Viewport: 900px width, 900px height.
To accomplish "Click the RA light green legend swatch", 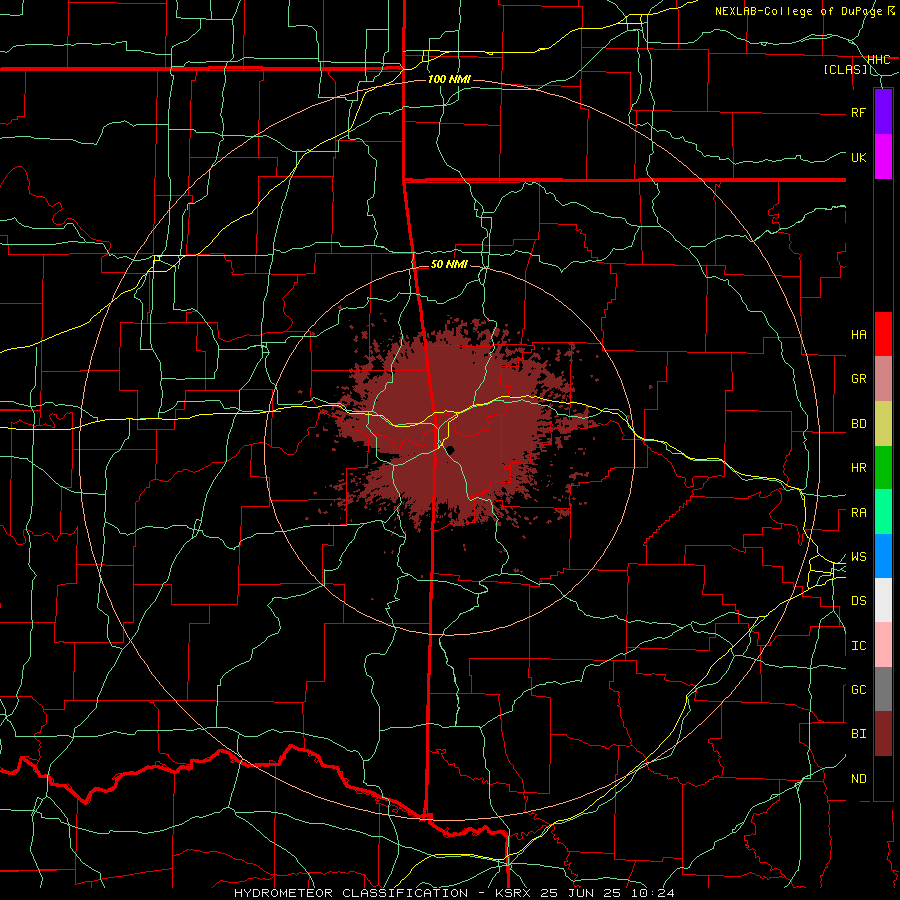I will coord(883,512).
